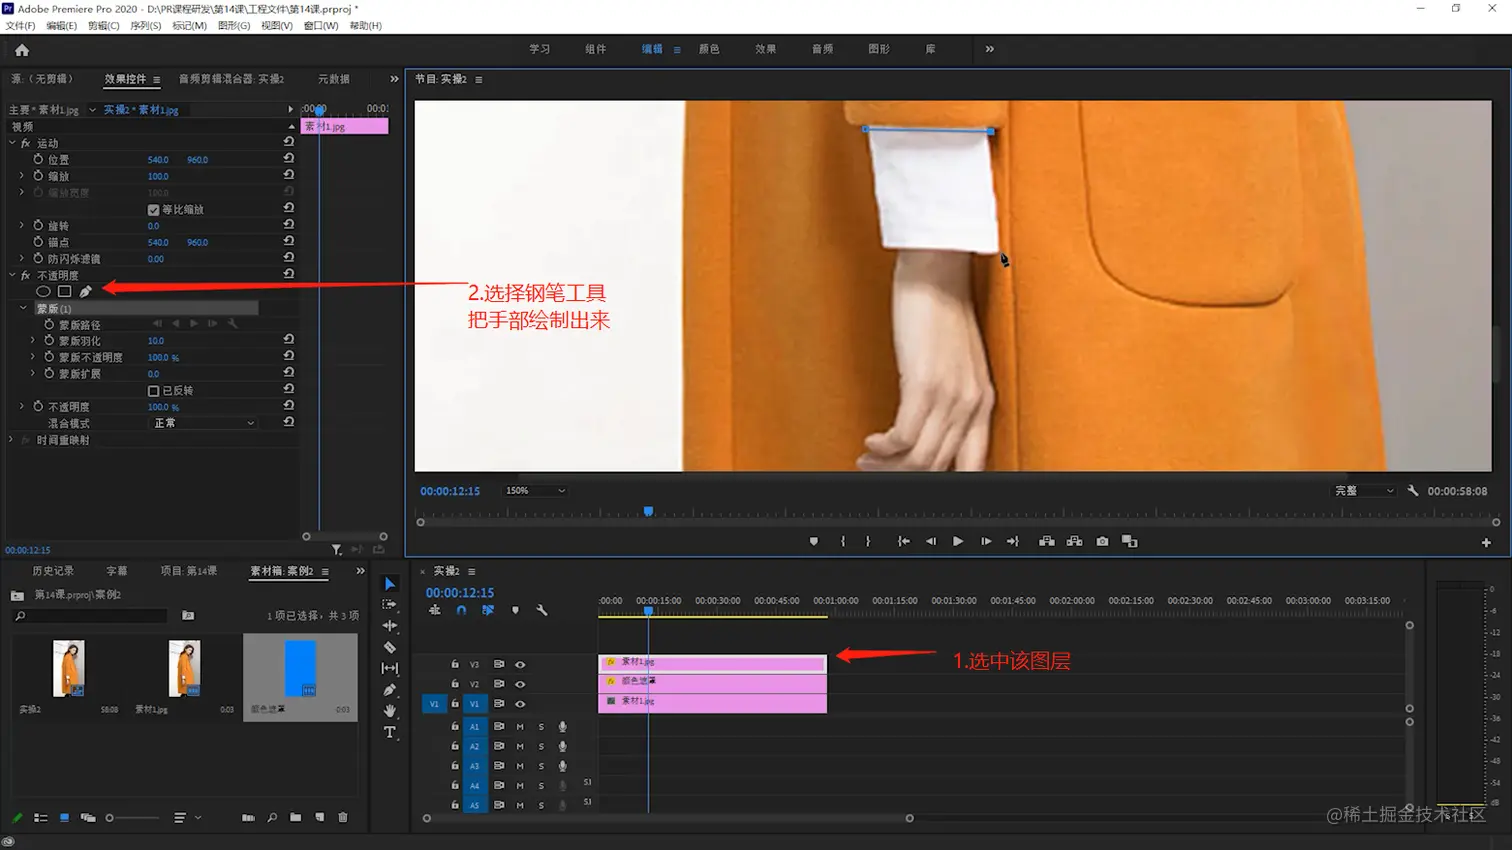Click the Add Marker button in Program monitor
The height and width of the screenshot is (850, 1512).
coord(814,541)
